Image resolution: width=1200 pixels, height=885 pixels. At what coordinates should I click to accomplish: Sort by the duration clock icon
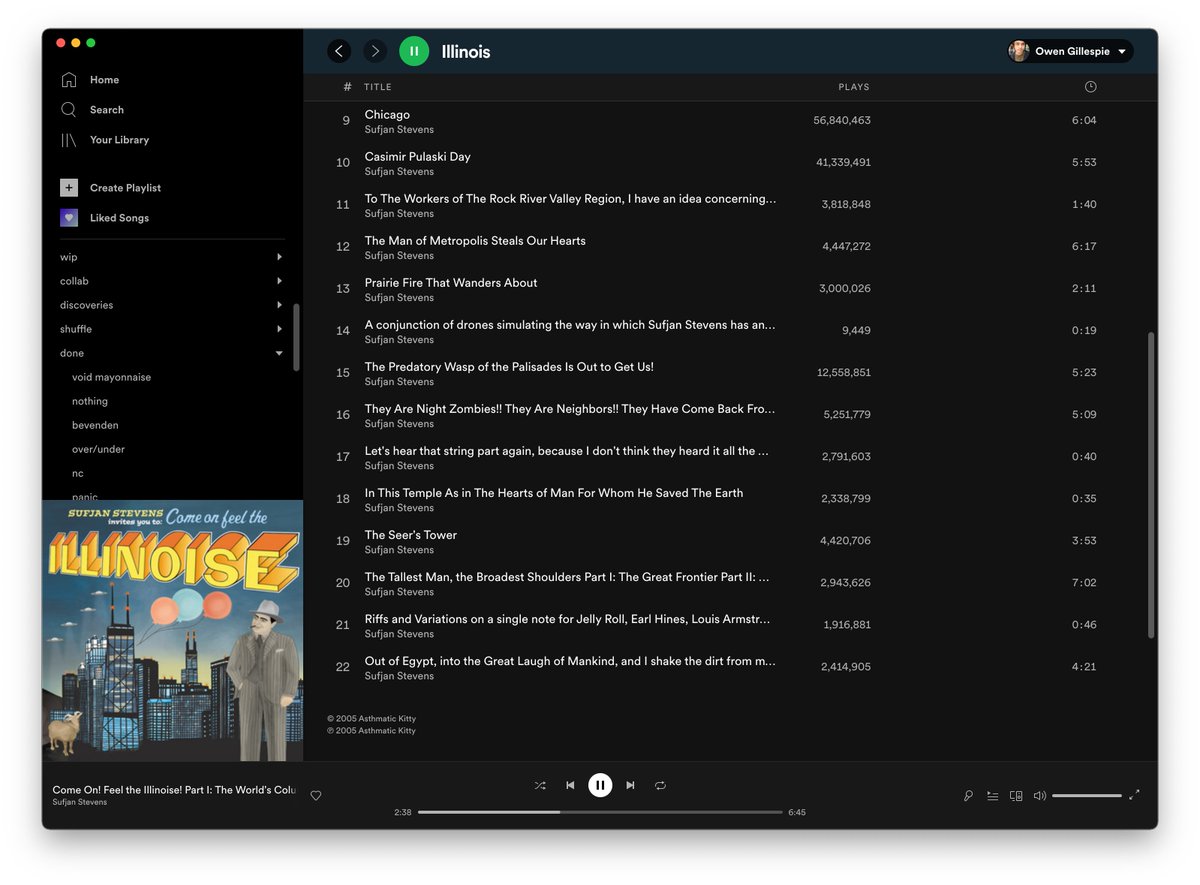[x=1090, y=87]
